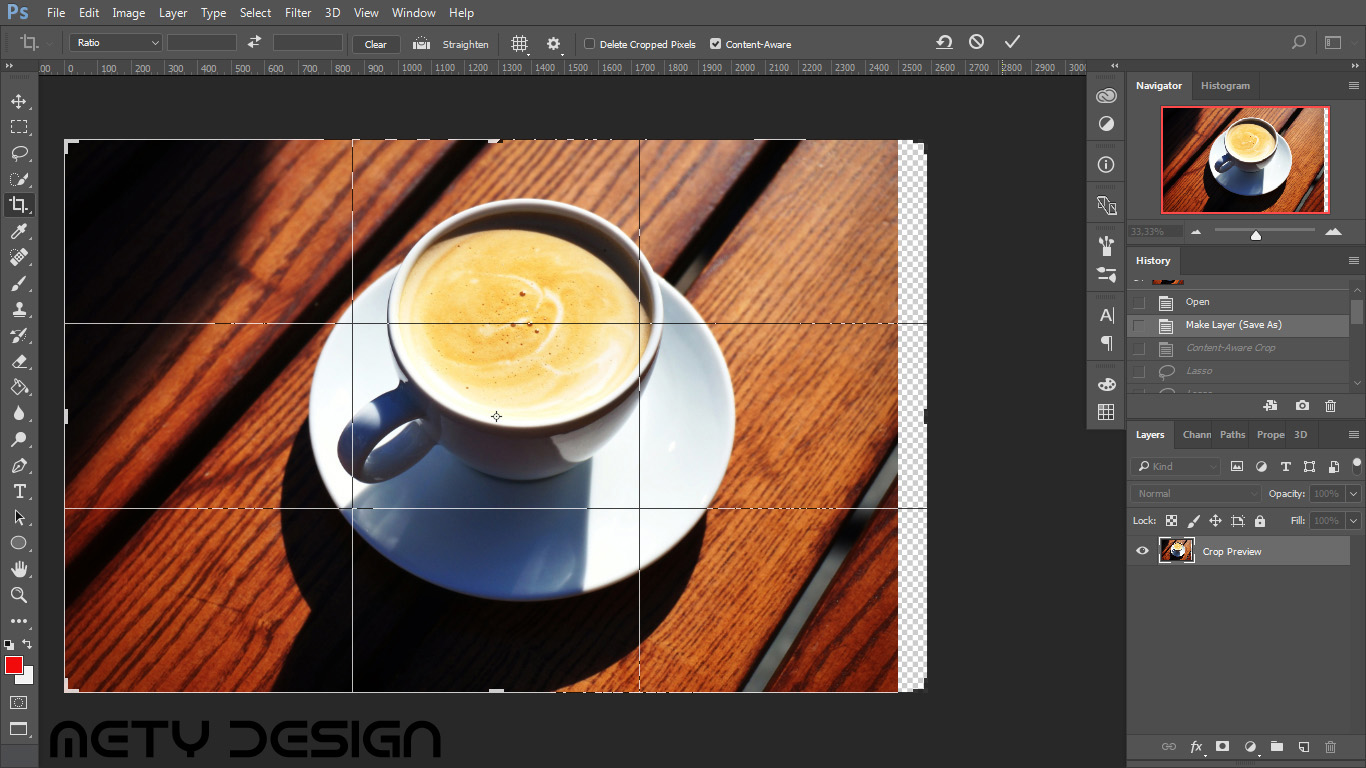The width and height of the screenshot is (1366, 768).
Task: Open the Ratio aspect preset dropdown
Action: (x=116, y=43)
